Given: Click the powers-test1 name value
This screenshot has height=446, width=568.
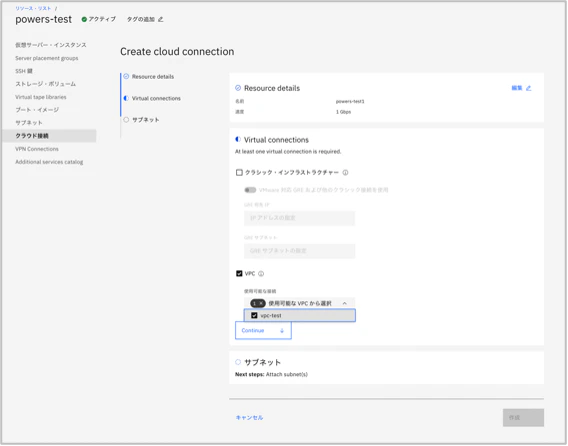Looking at the screenshot, I should [x=350, y=101].
